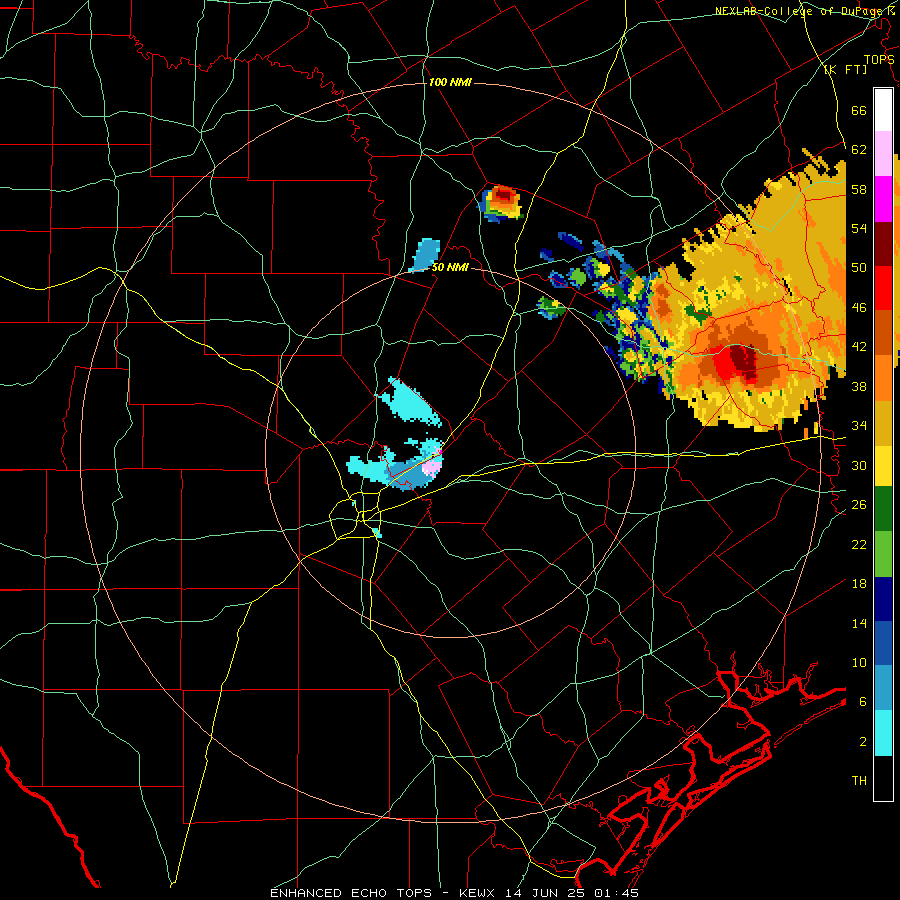This screenshot has width=900, height=900.
Task: Click the '58' legend value
Action: (x=859, y=189)
